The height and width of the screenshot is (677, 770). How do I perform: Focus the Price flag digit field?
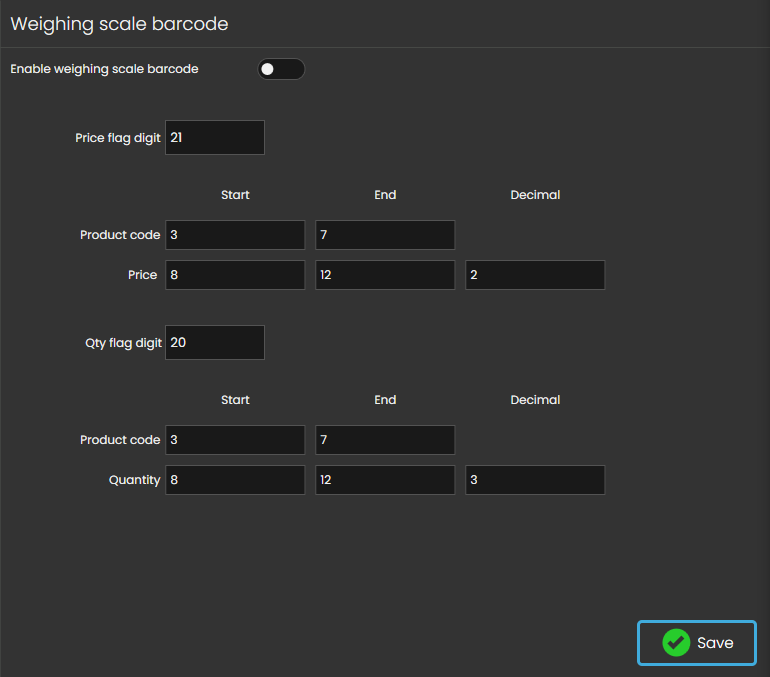pyautogui.click(x=214, y=138)
